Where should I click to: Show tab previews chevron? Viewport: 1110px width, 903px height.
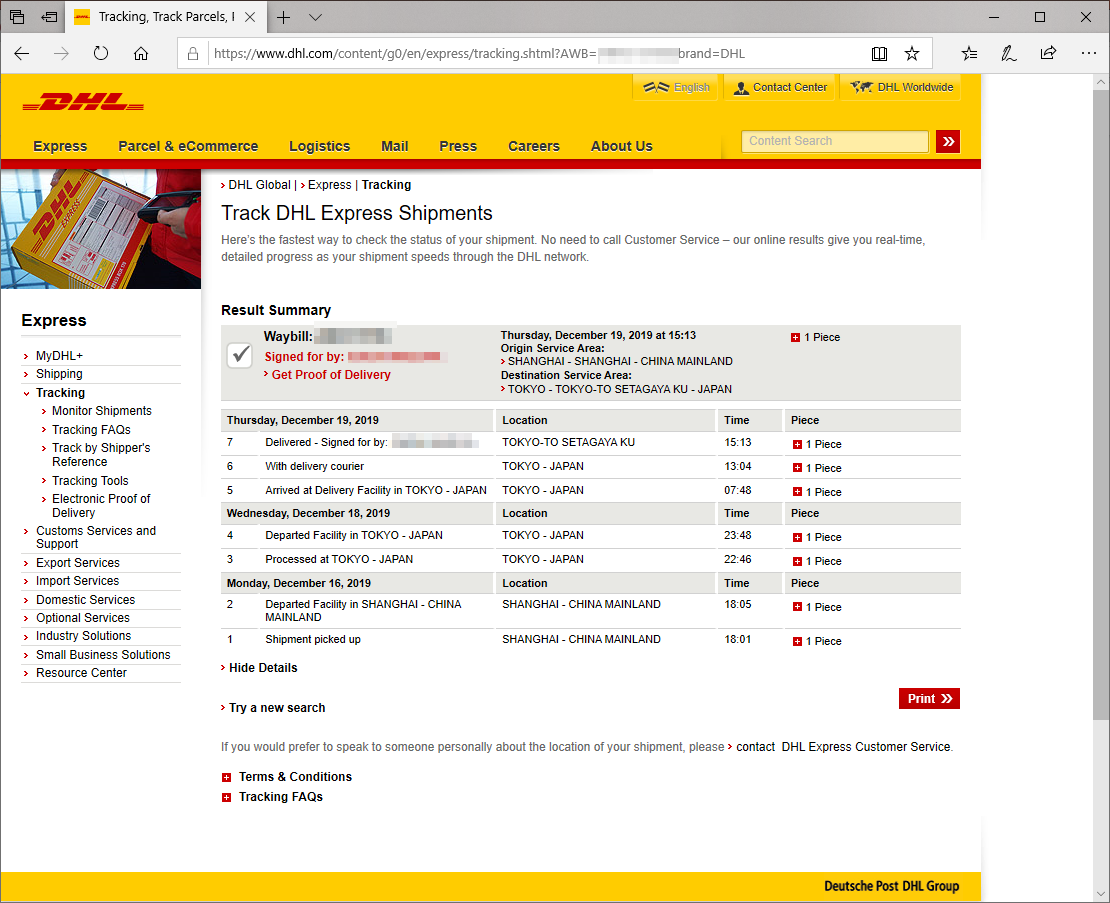coord(316,17)
